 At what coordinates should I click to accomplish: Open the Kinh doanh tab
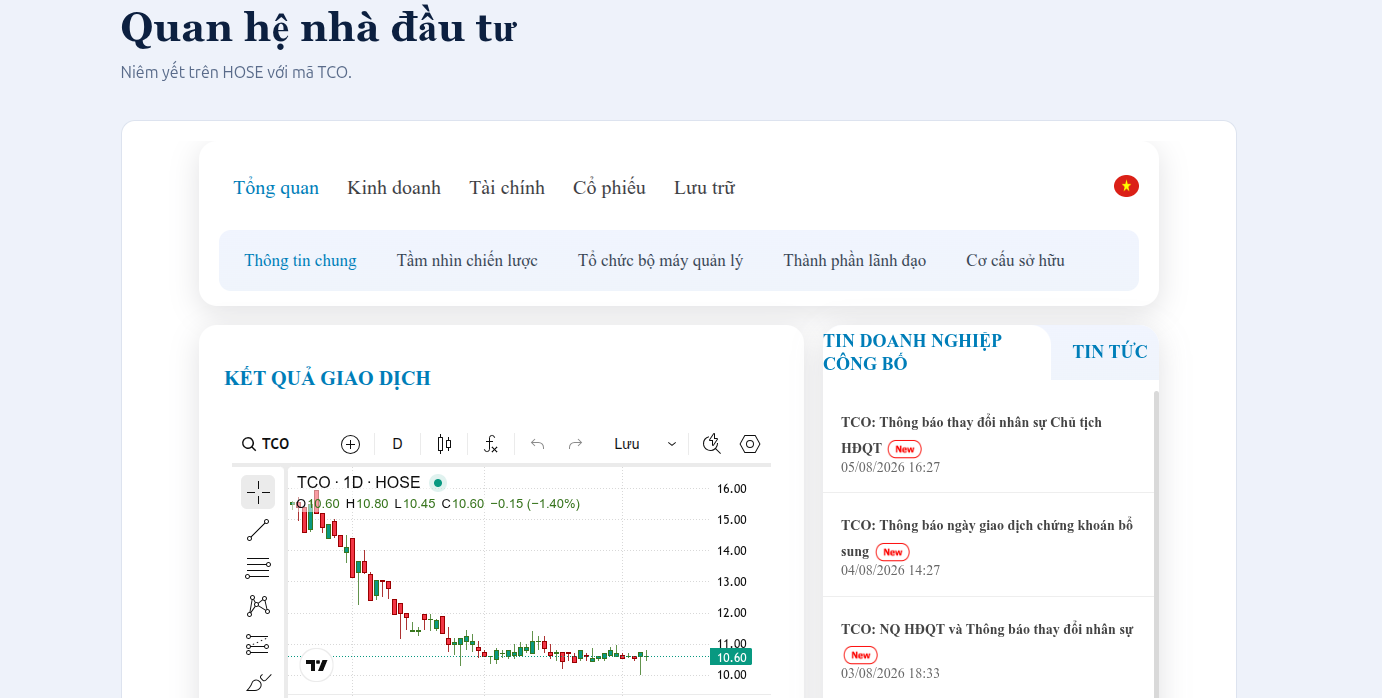click(394, 188)
